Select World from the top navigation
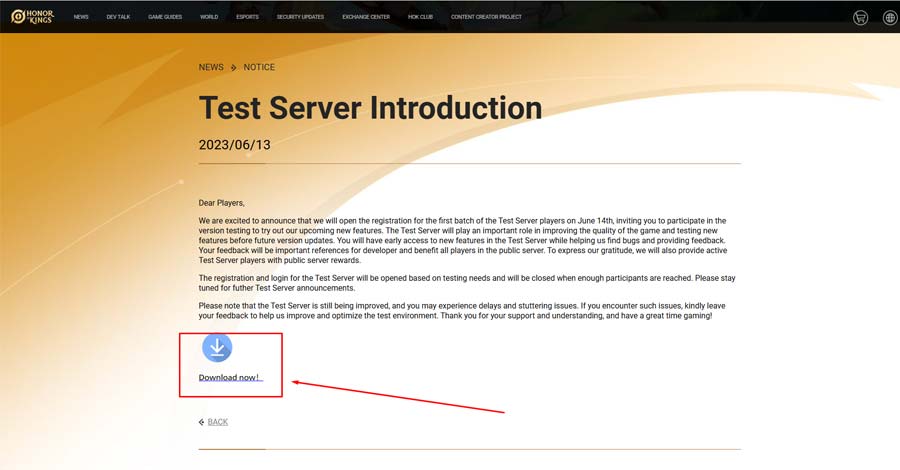 pos(209,17)
